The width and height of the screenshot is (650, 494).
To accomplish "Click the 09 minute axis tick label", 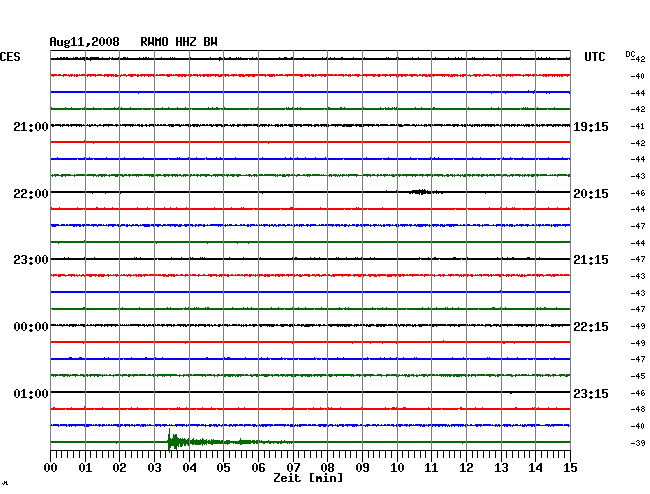I will [x=362, y=467].
